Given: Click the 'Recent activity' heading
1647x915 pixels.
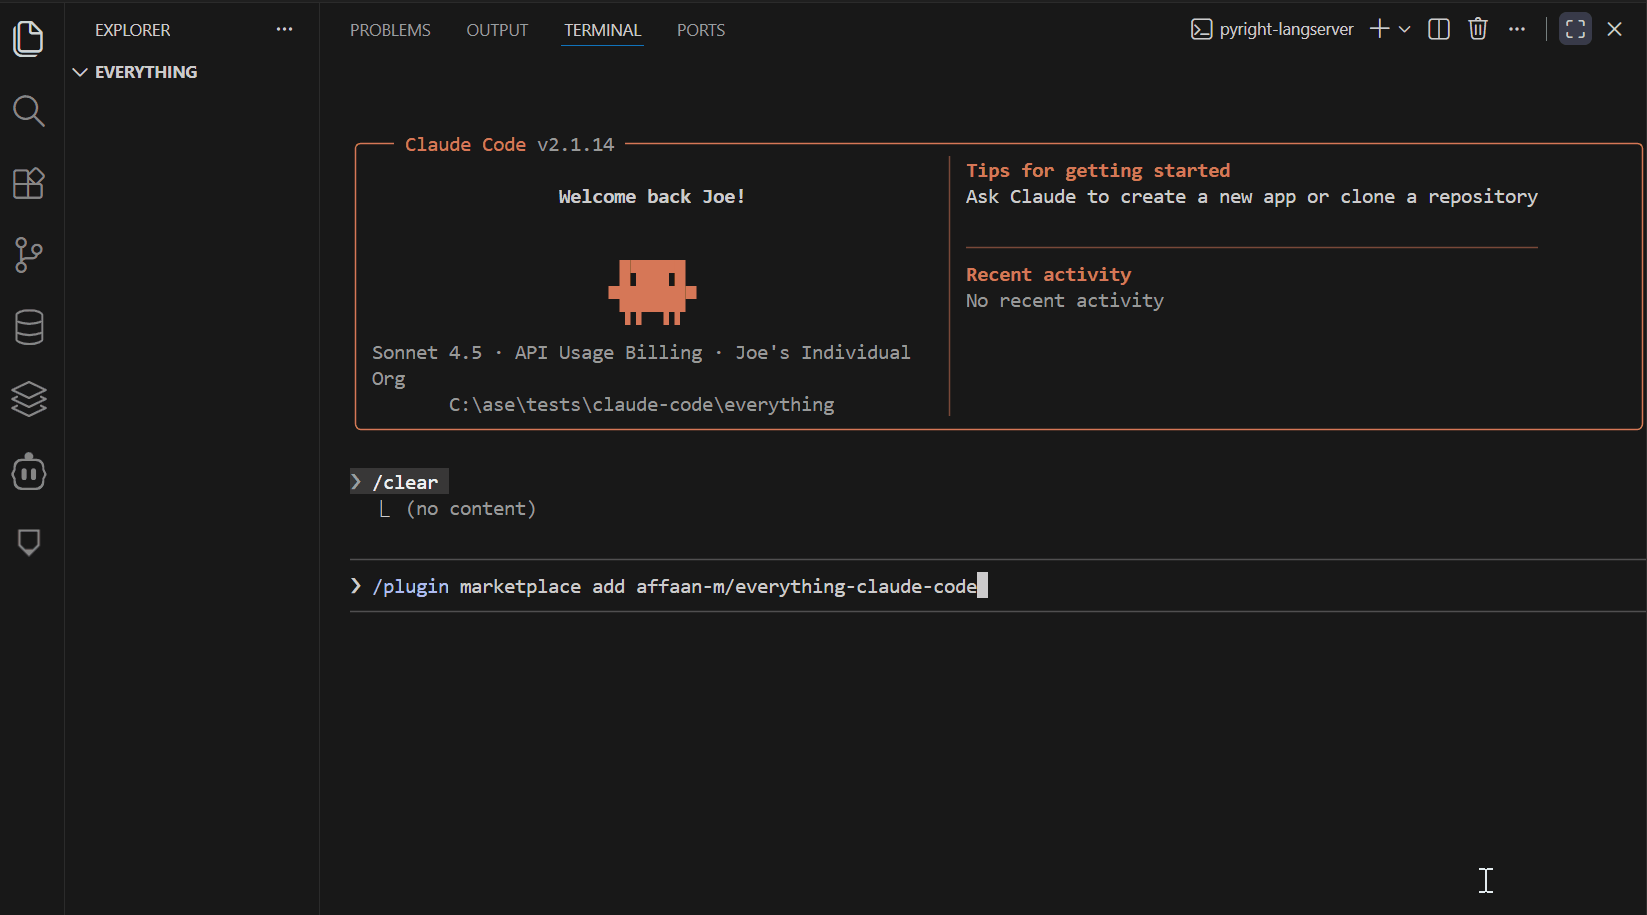Looking at the screenshot, I should pyautogui.click(x=1049, y=275).
